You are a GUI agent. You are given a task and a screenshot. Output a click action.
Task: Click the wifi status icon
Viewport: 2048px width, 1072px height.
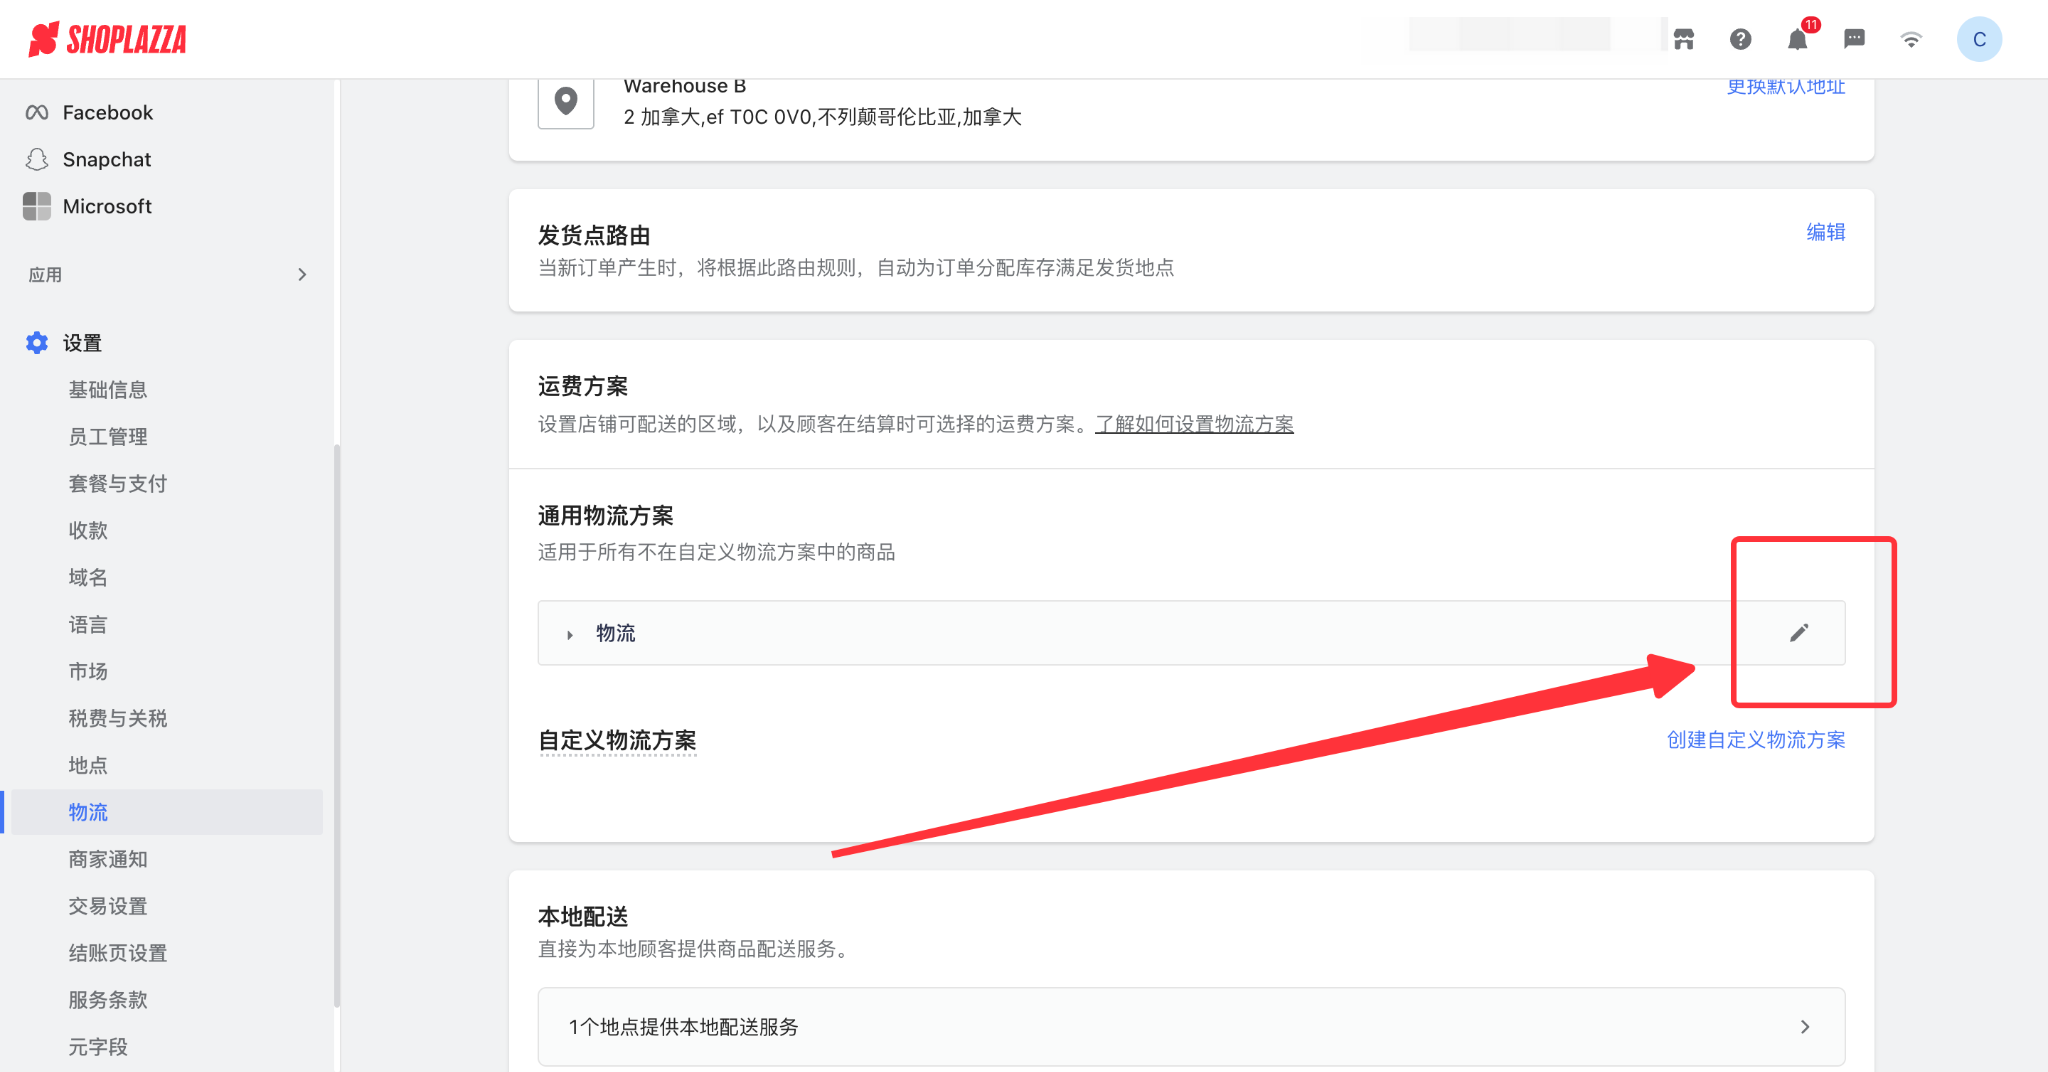[1911, 40]
